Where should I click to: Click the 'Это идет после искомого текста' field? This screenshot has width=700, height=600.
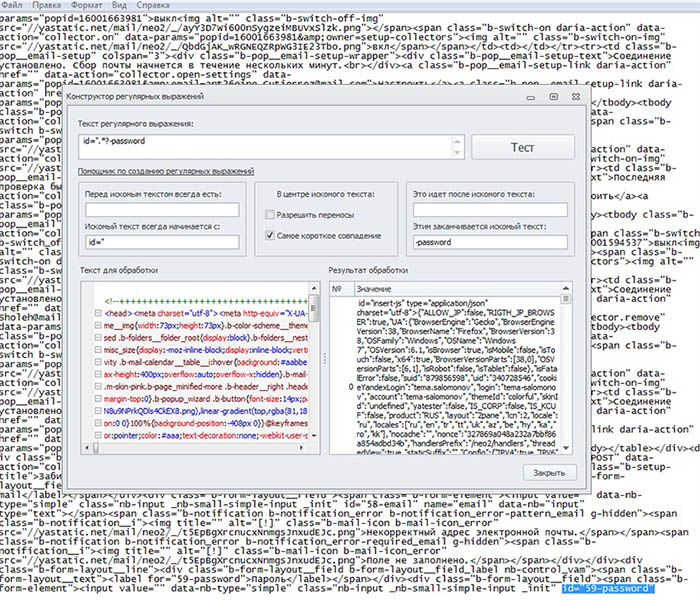pos(490,210)
